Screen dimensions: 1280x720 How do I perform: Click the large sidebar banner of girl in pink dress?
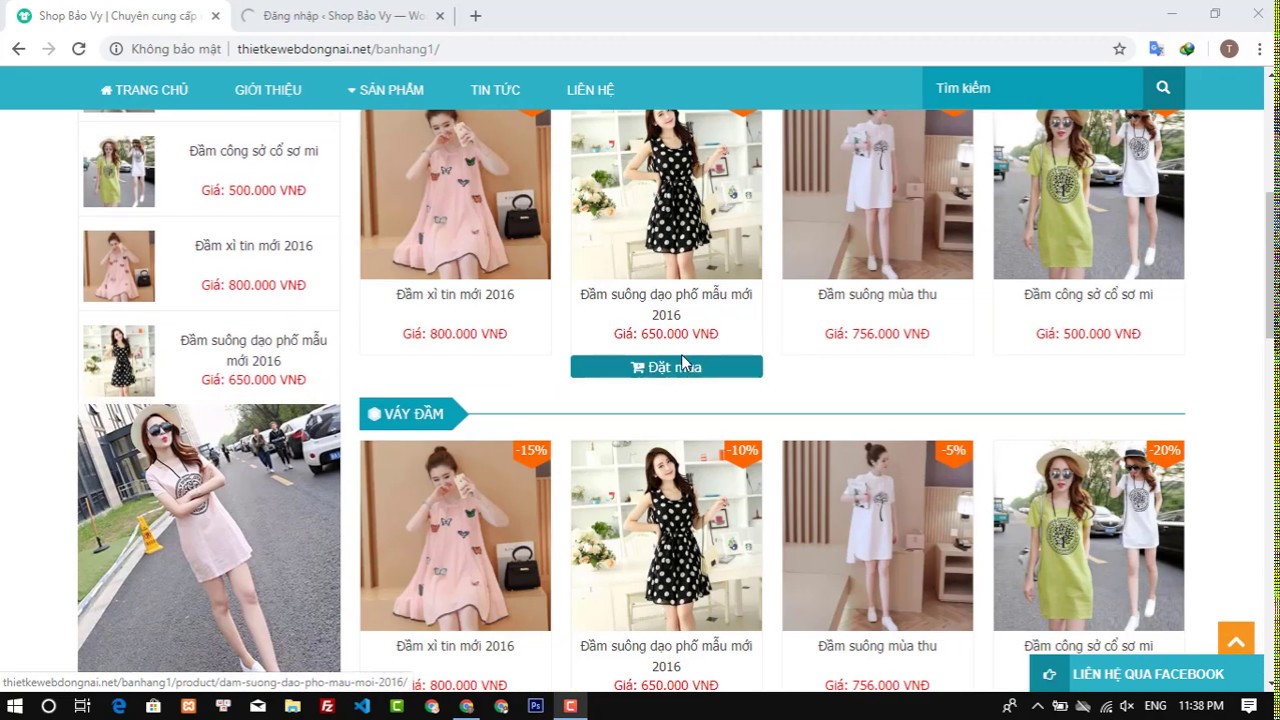[209, 538]
